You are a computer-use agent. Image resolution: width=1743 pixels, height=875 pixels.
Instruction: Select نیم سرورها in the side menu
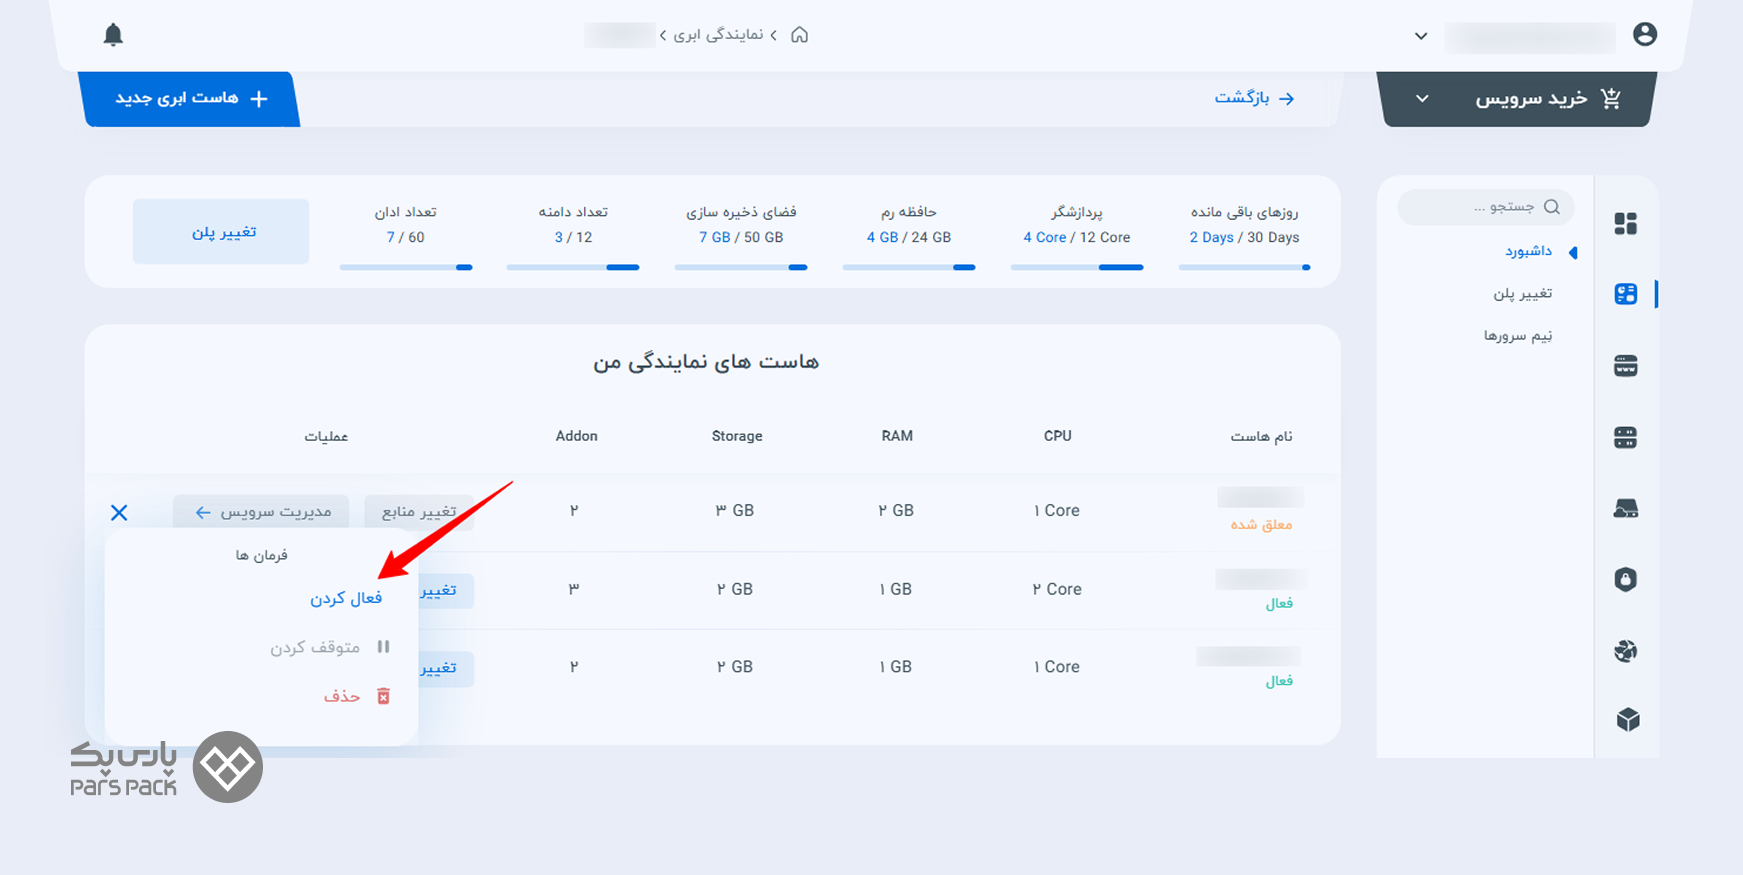[x=1517, y=336]
